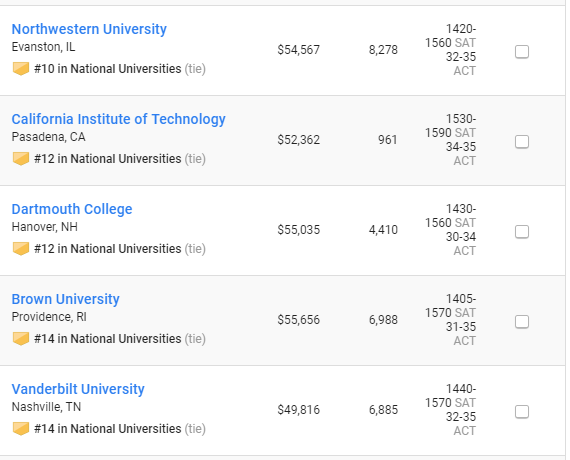The width and height of the screenshot is (570, 460).
Task: Open the Northwestern University link
Action: pos(89,29)
